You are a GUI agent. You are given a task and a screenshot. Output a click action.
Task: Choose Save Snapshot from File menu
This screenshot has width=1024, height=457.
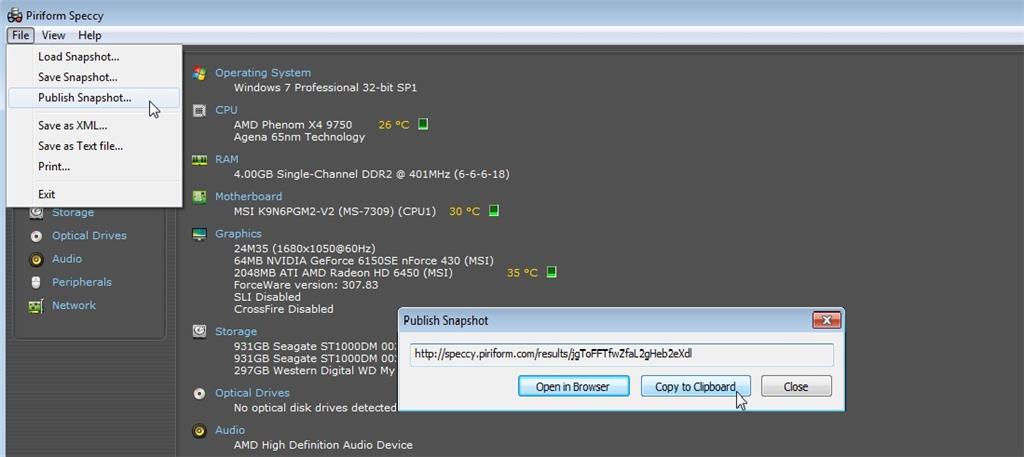[x=94, y=77]
